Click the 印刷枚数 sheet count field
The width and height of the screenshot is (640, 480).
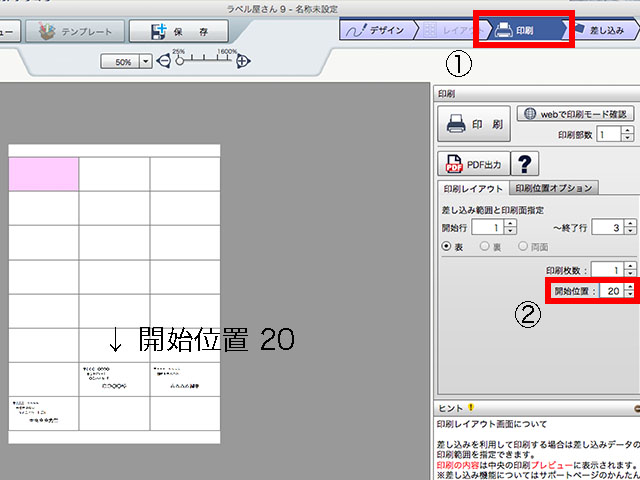click(607, 270)
